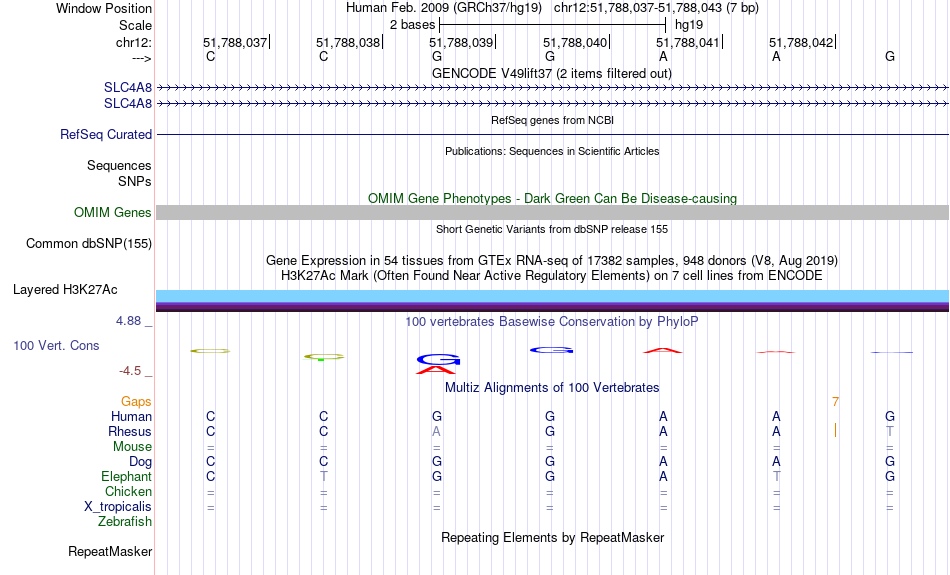The height and width of the screenshot is (575, 950).
Task: Select the Zebrafish alignment row label
Action: [x=125, y=522]
